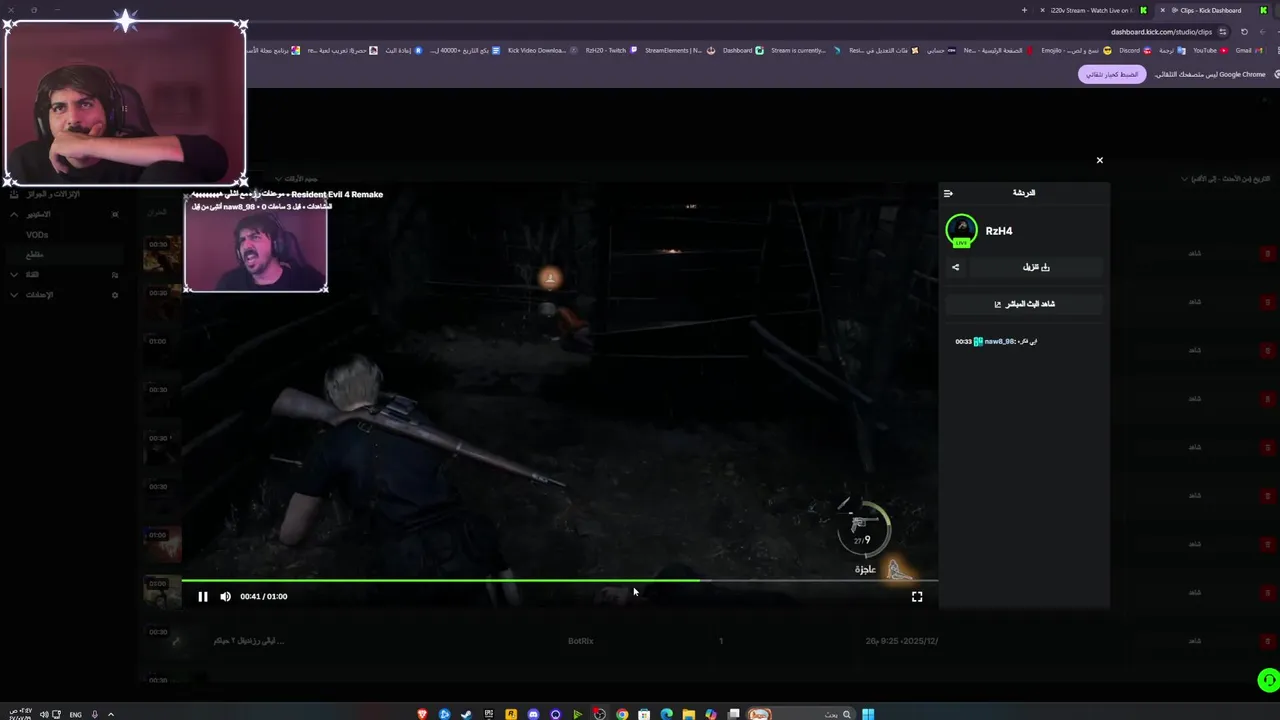Open Microsoft Edge from taskbar
The image size is (1280, 720).
coord(666,714)
